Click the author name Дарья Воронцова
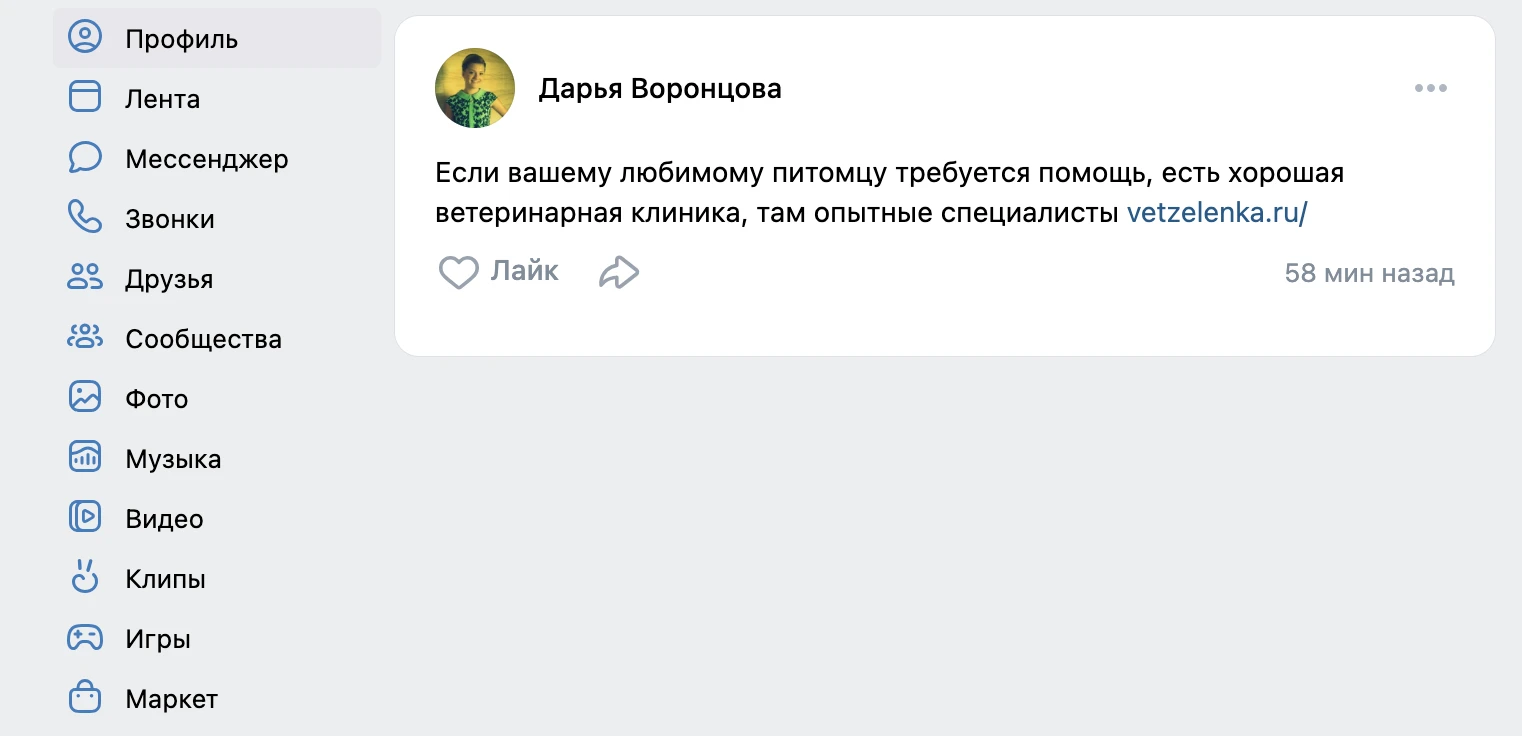Screen dimensions: 1522x736 click(660, 89)
